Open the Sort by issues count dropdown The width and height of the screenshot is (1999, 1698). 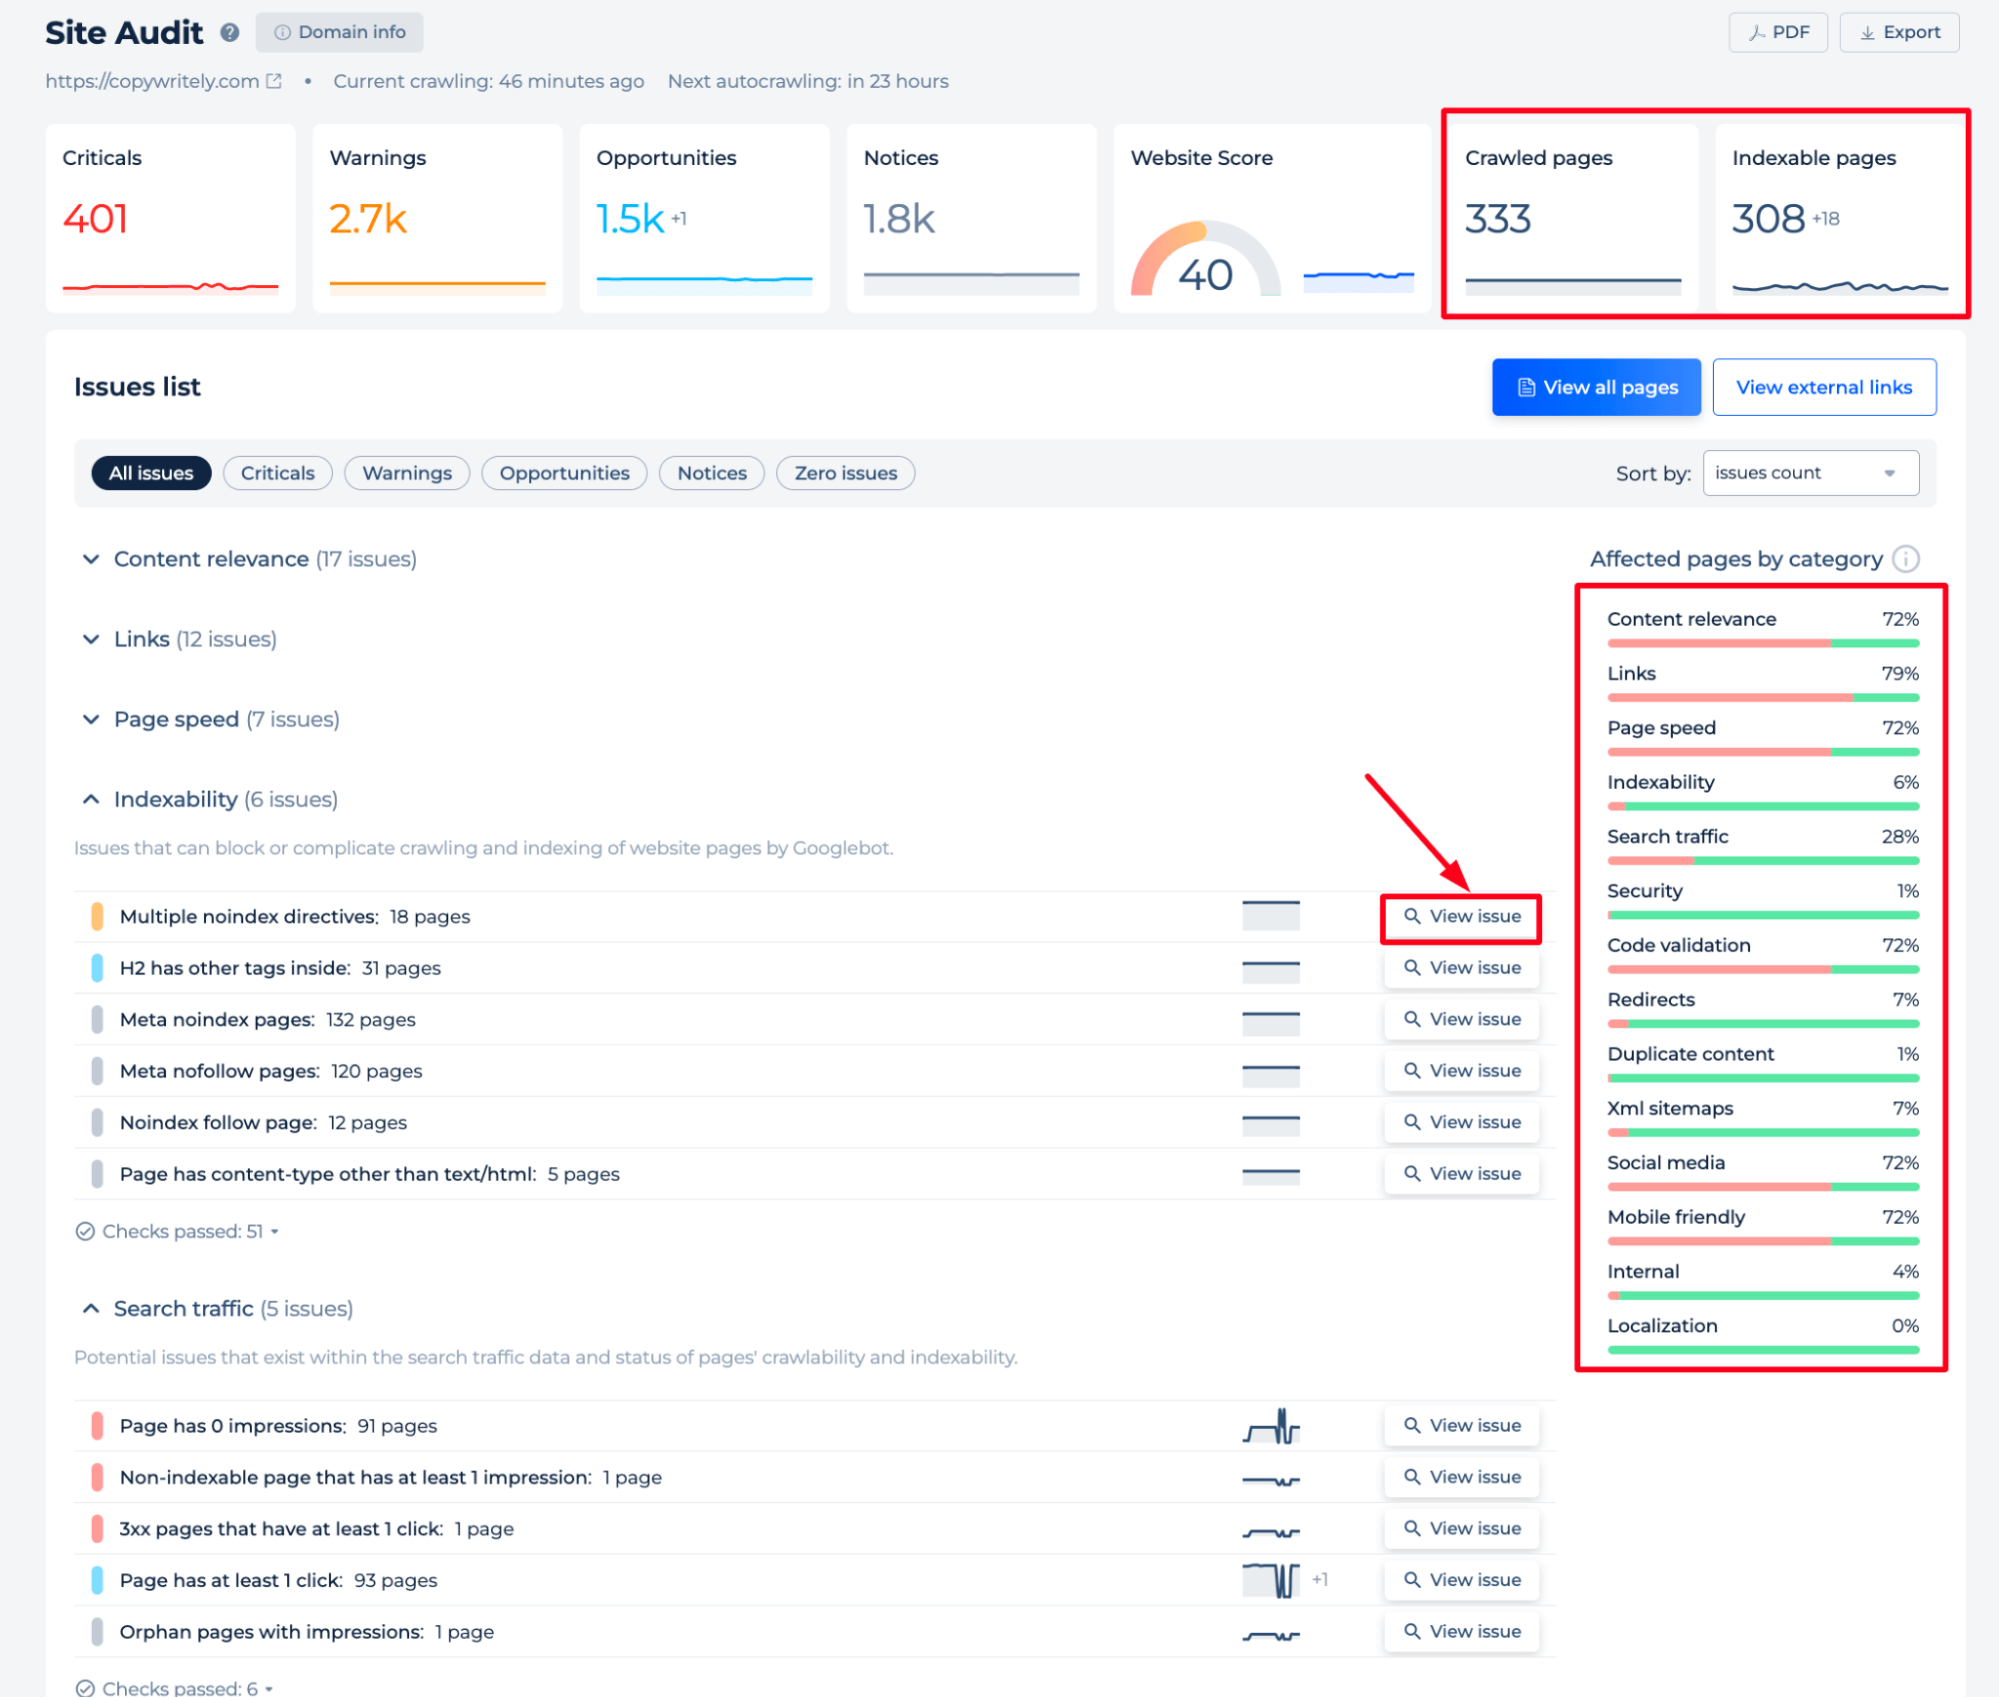click(1810, 473)
